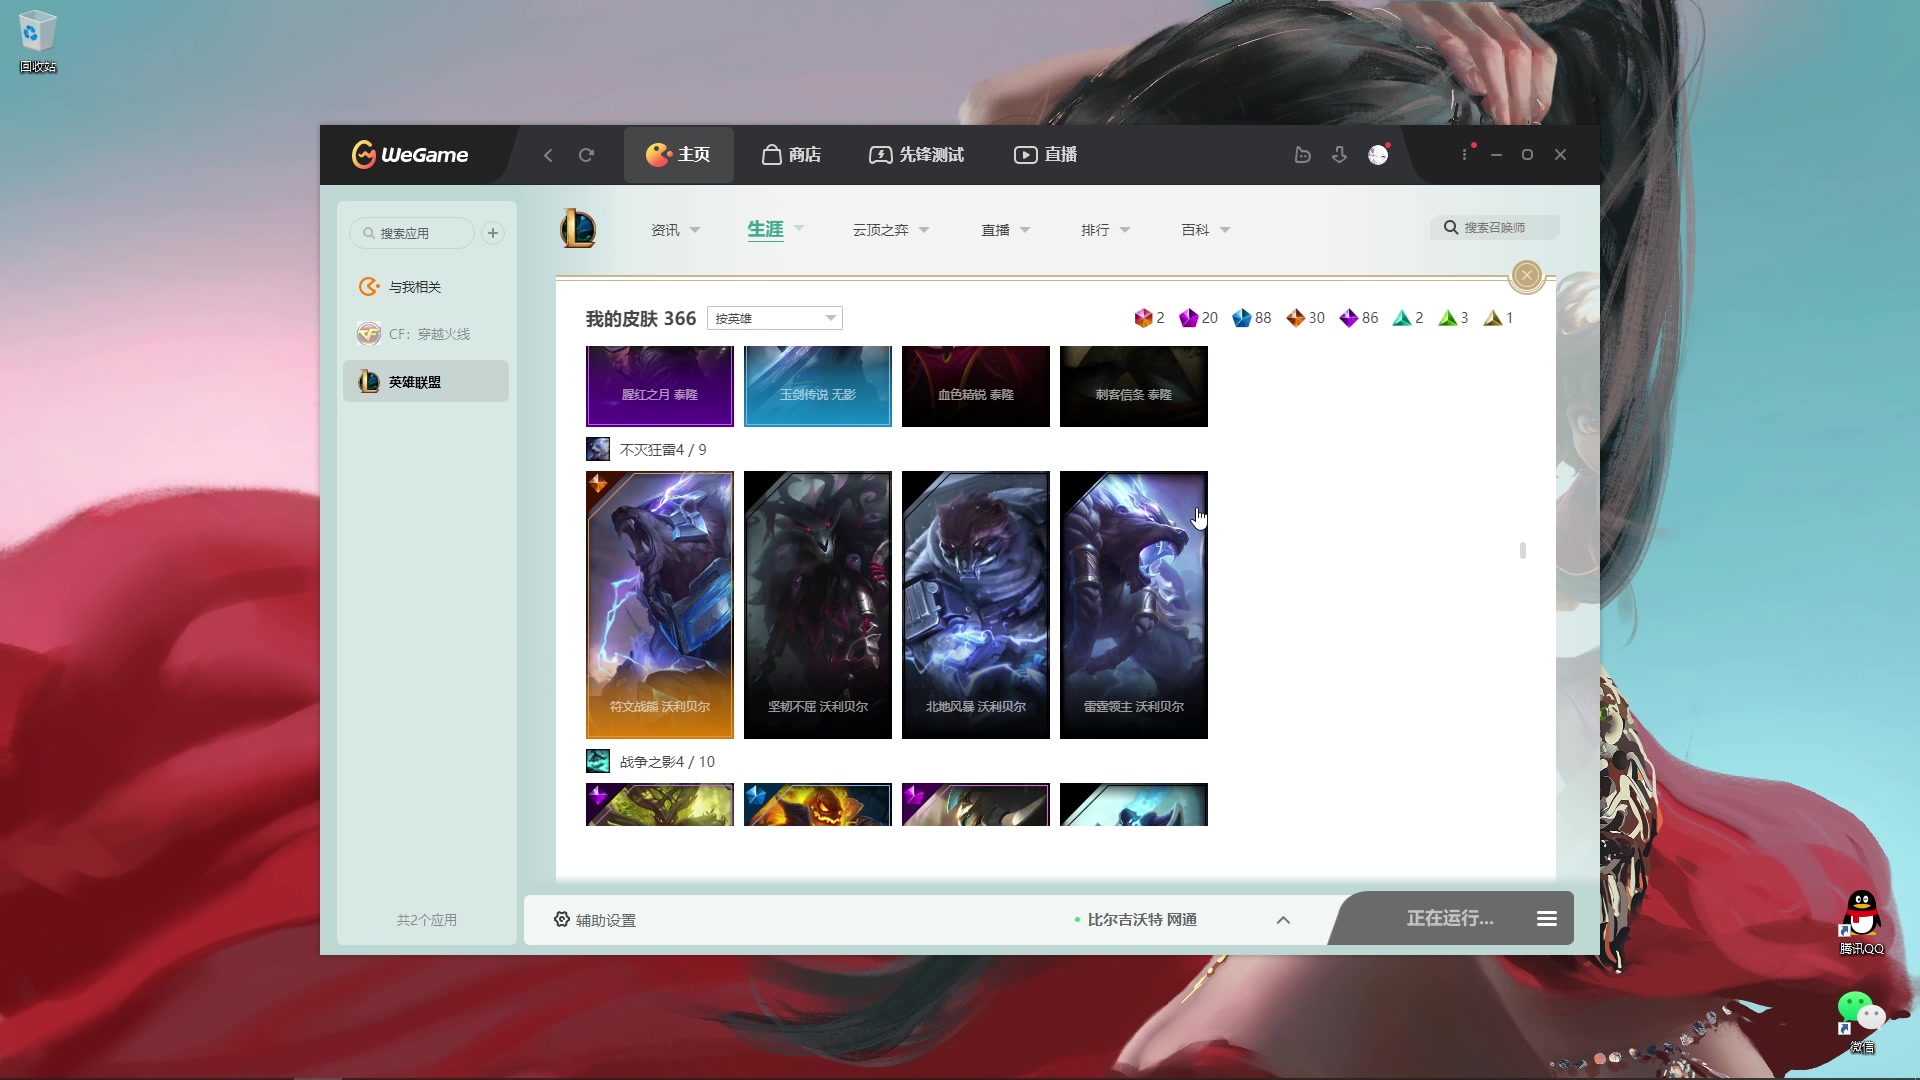Click the green triangle icon showing 3

[1447, 318]
